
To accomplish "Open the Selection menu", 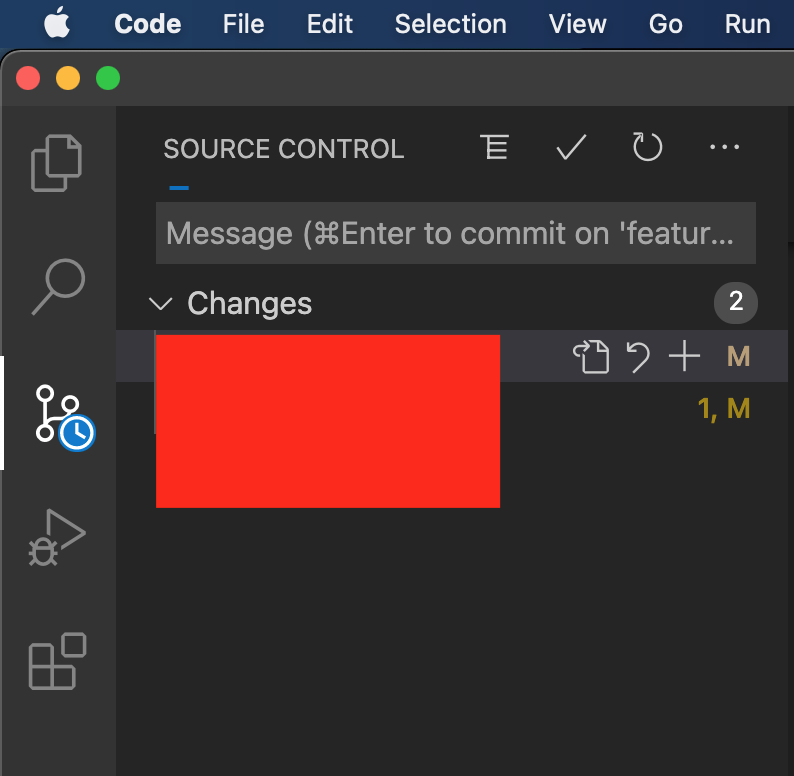I will coord(450,24).
